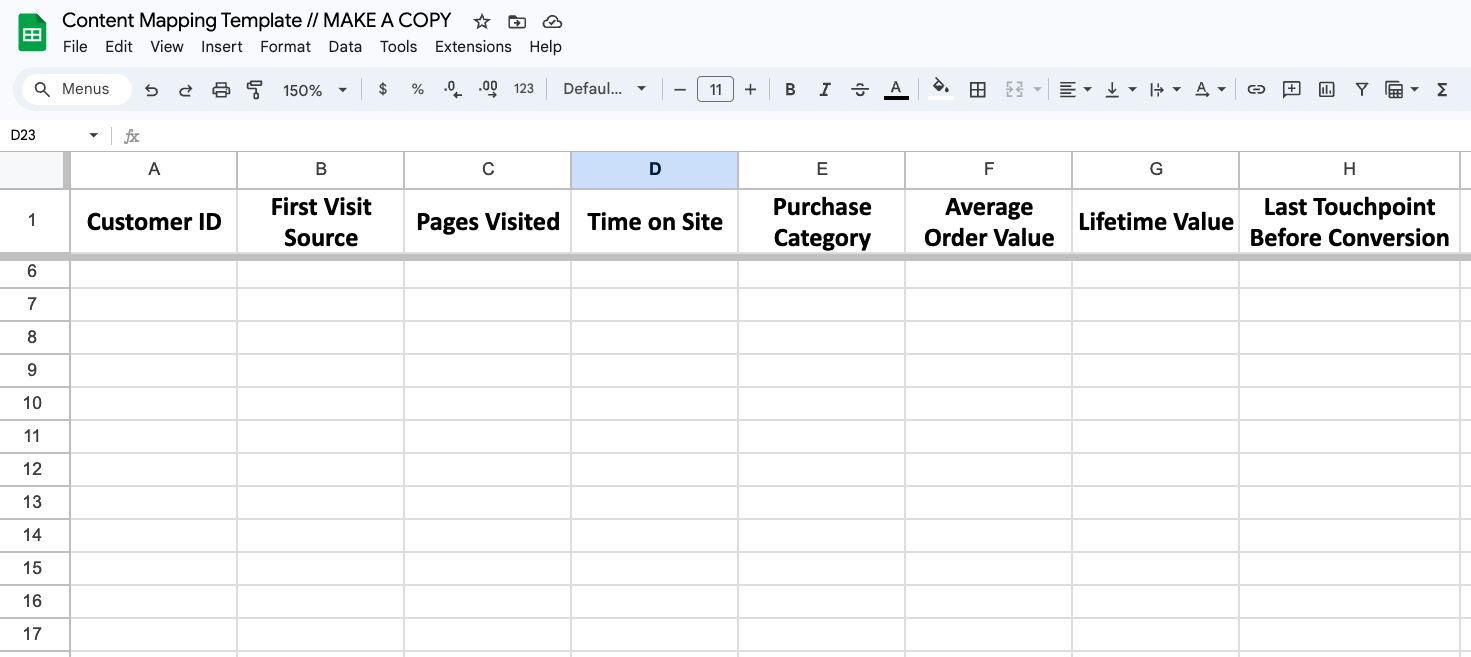Open vertical align dropdown
Screen dimensions: 1471x657
(x=1120, y=89)
